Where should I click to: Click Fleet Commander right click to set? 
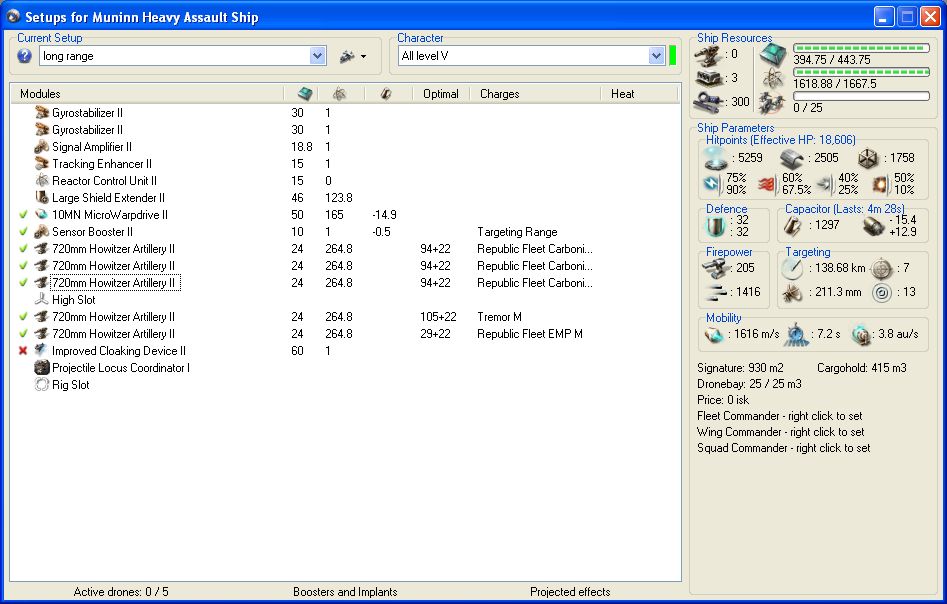click(x=780, y=416)
